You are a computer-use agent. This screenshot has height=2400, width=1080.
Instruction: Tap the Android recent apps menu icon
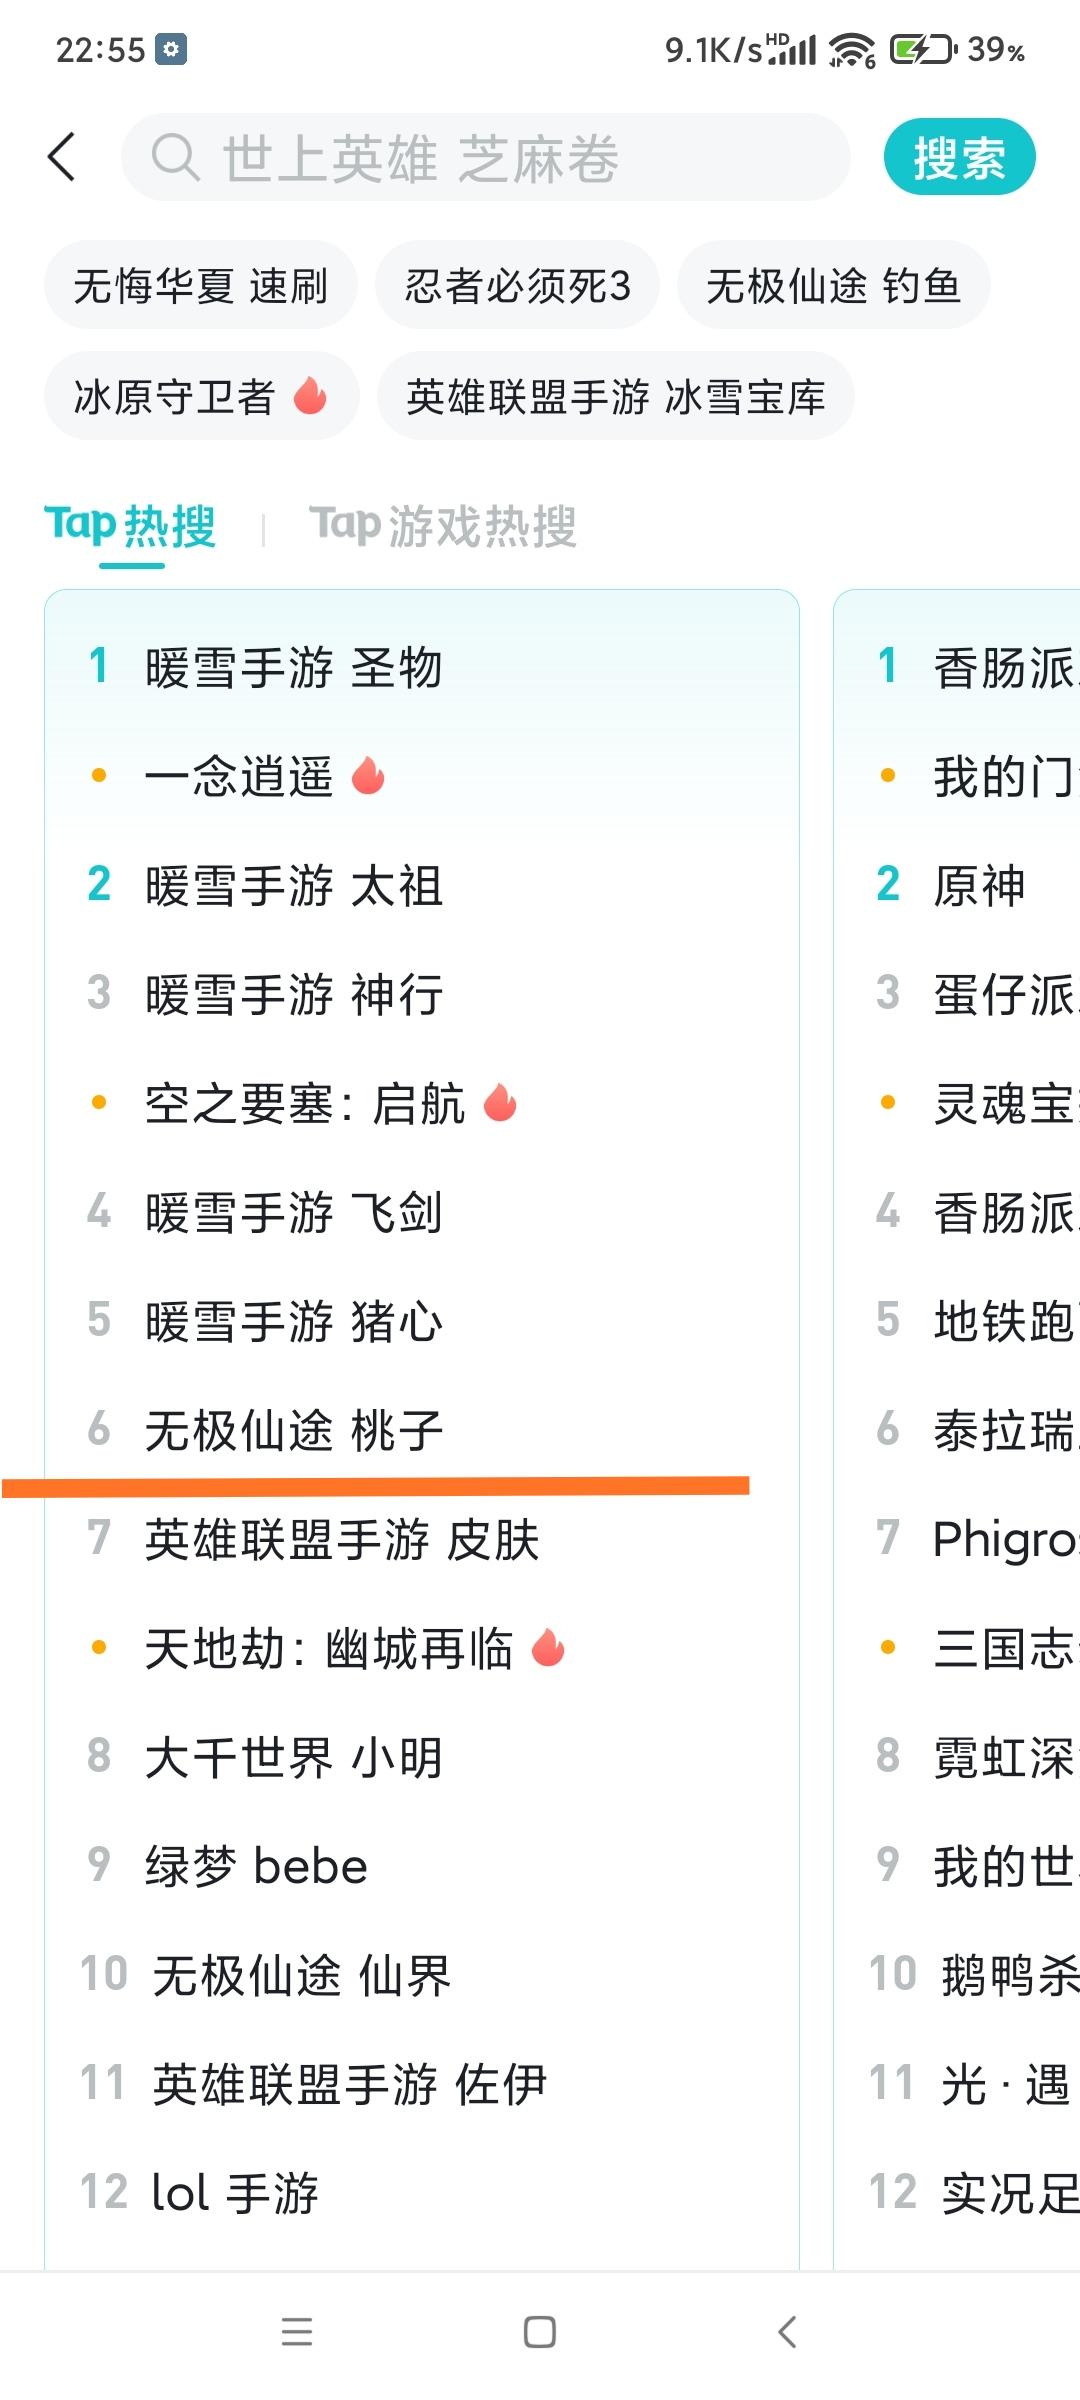[x=297, y=2332]
